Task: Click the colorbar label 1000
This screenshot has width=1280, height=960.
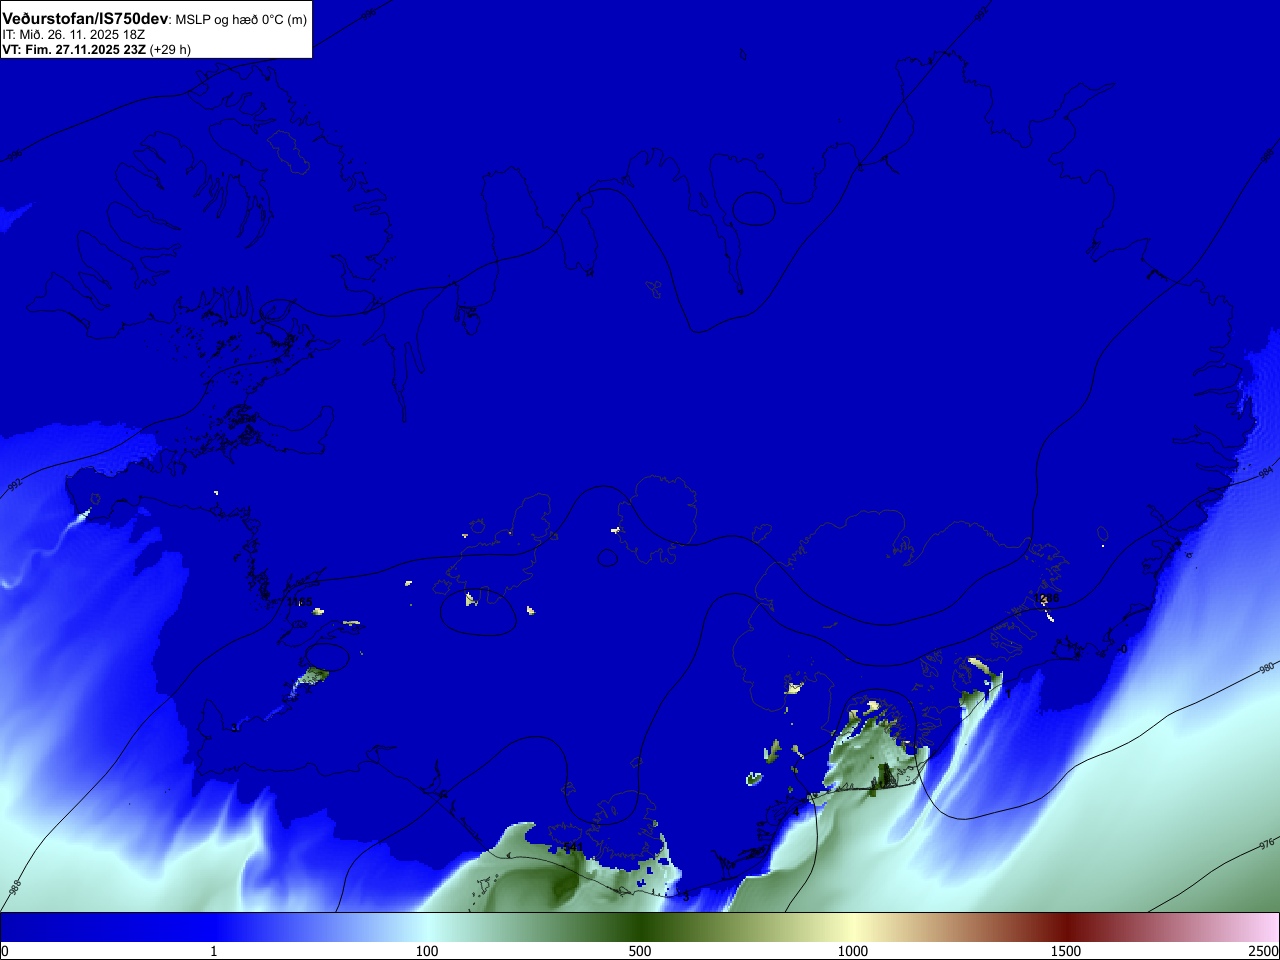Action: click(x=853, y=951)
